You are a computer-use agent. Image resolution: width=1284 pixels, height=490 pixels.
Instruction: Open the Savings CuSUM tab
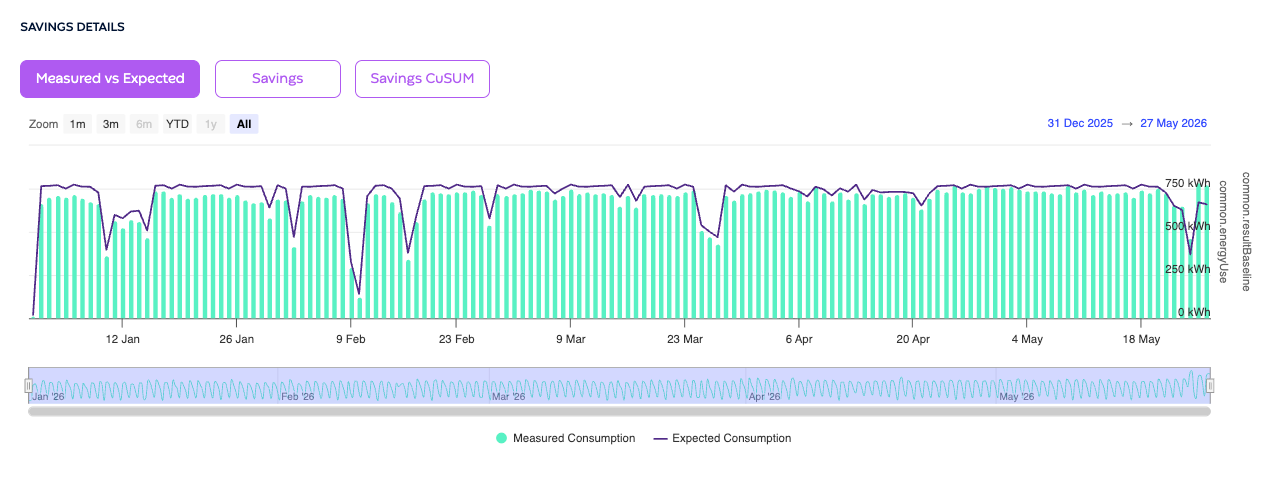422,79
